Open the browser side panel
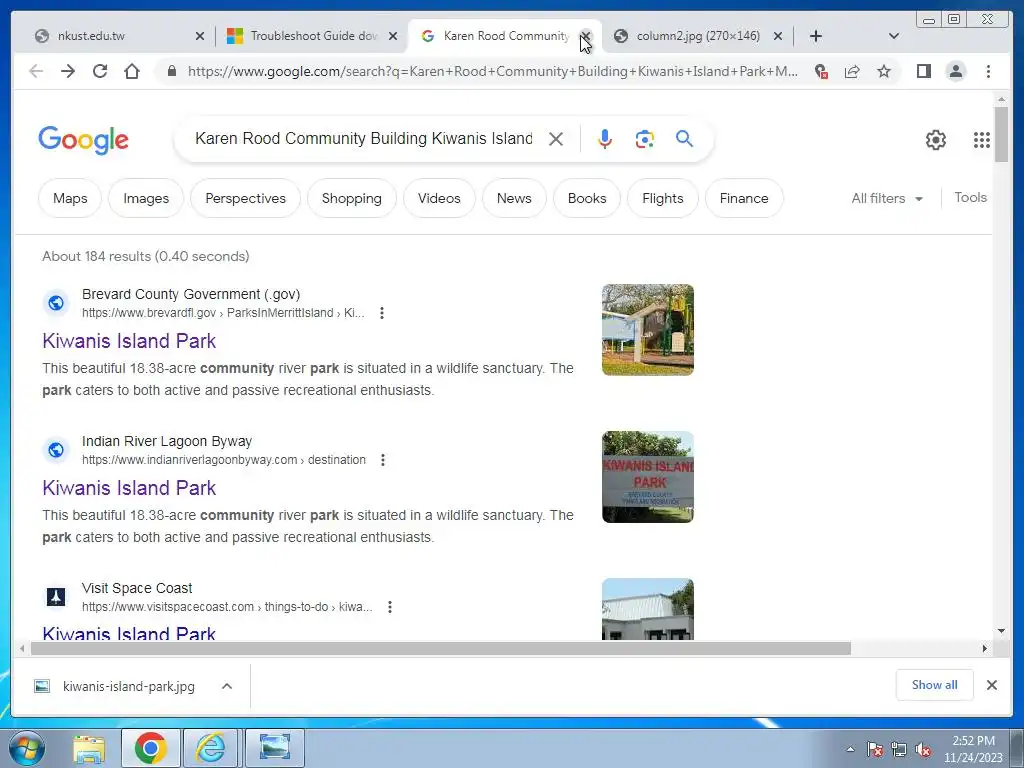Screen dimensions: 1024x768 pyautogui.click(x=923, y=71)
